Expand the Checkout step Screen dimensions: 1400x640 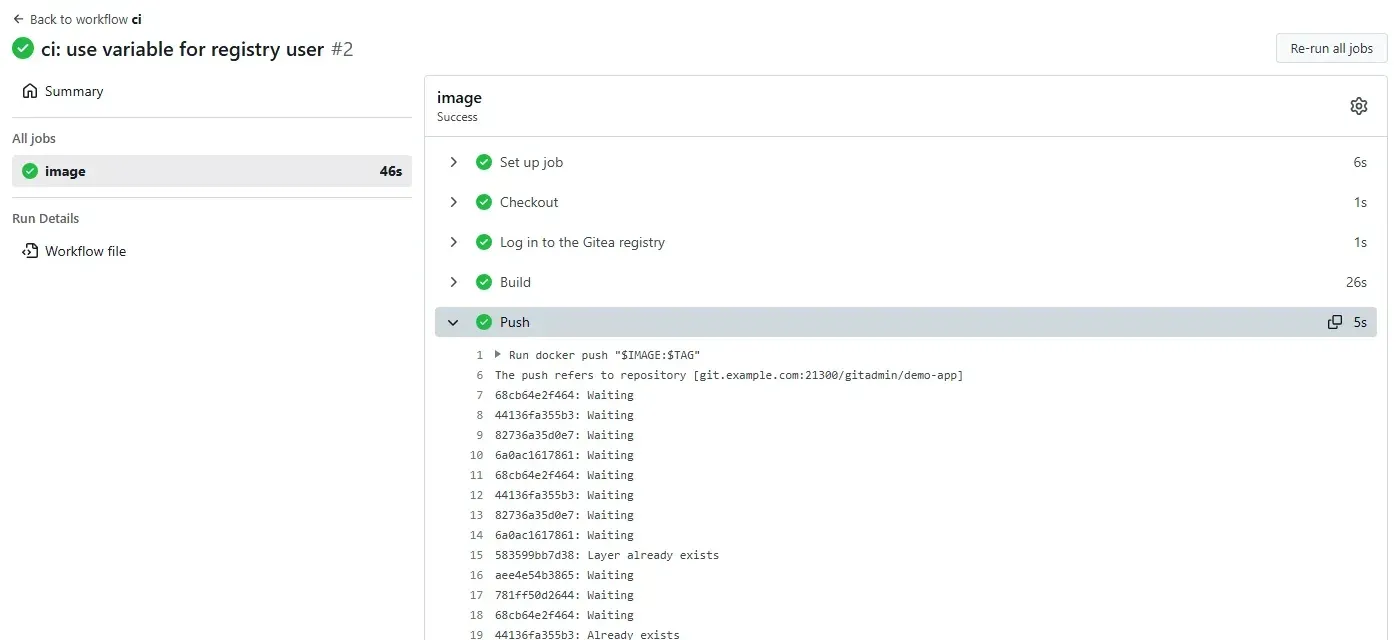coord(906,202)
